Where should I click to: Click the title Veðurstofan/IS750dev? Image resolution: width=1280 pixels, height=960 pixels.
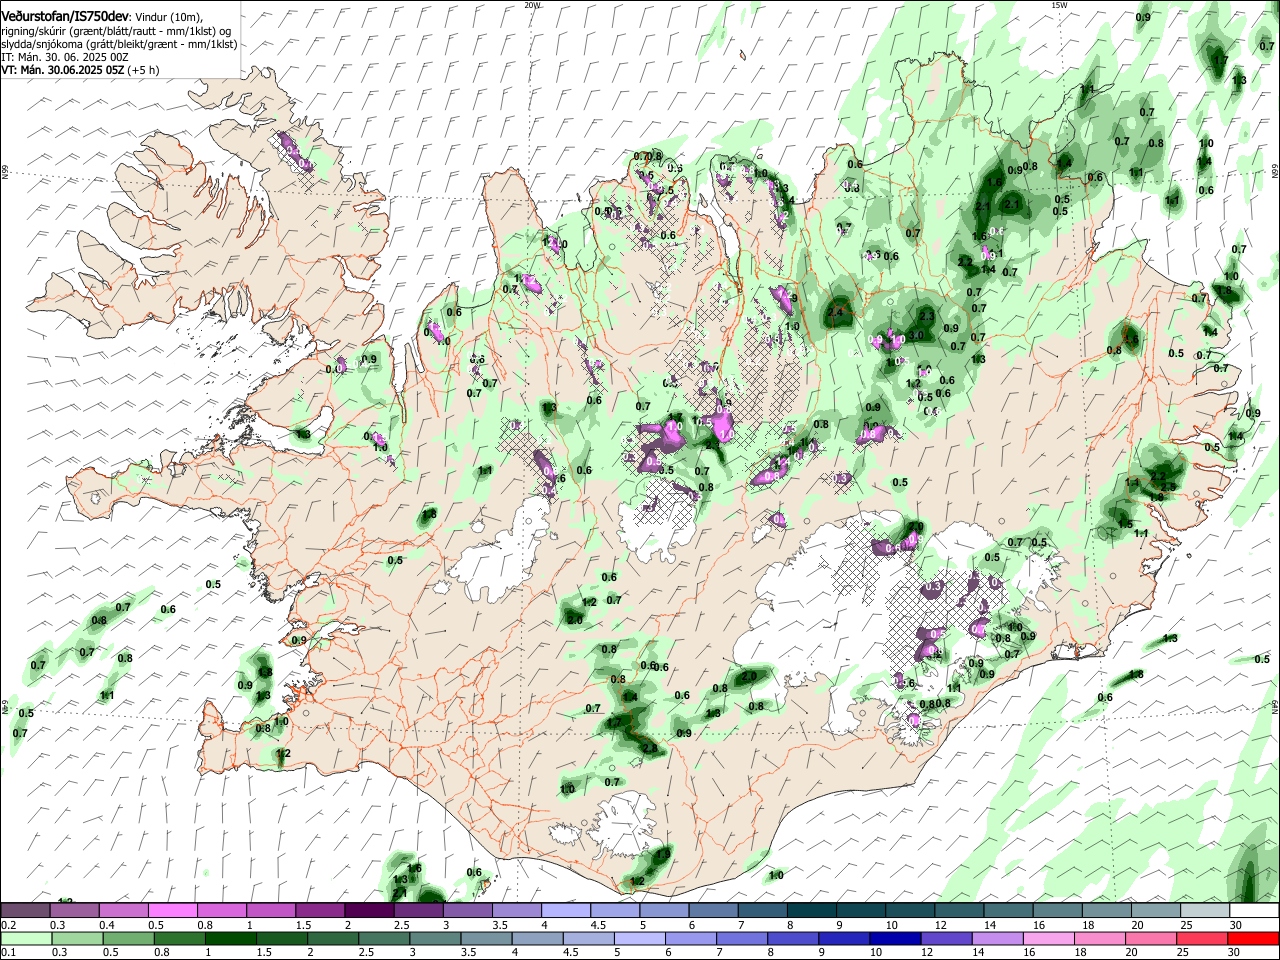[x=65, y=17]
